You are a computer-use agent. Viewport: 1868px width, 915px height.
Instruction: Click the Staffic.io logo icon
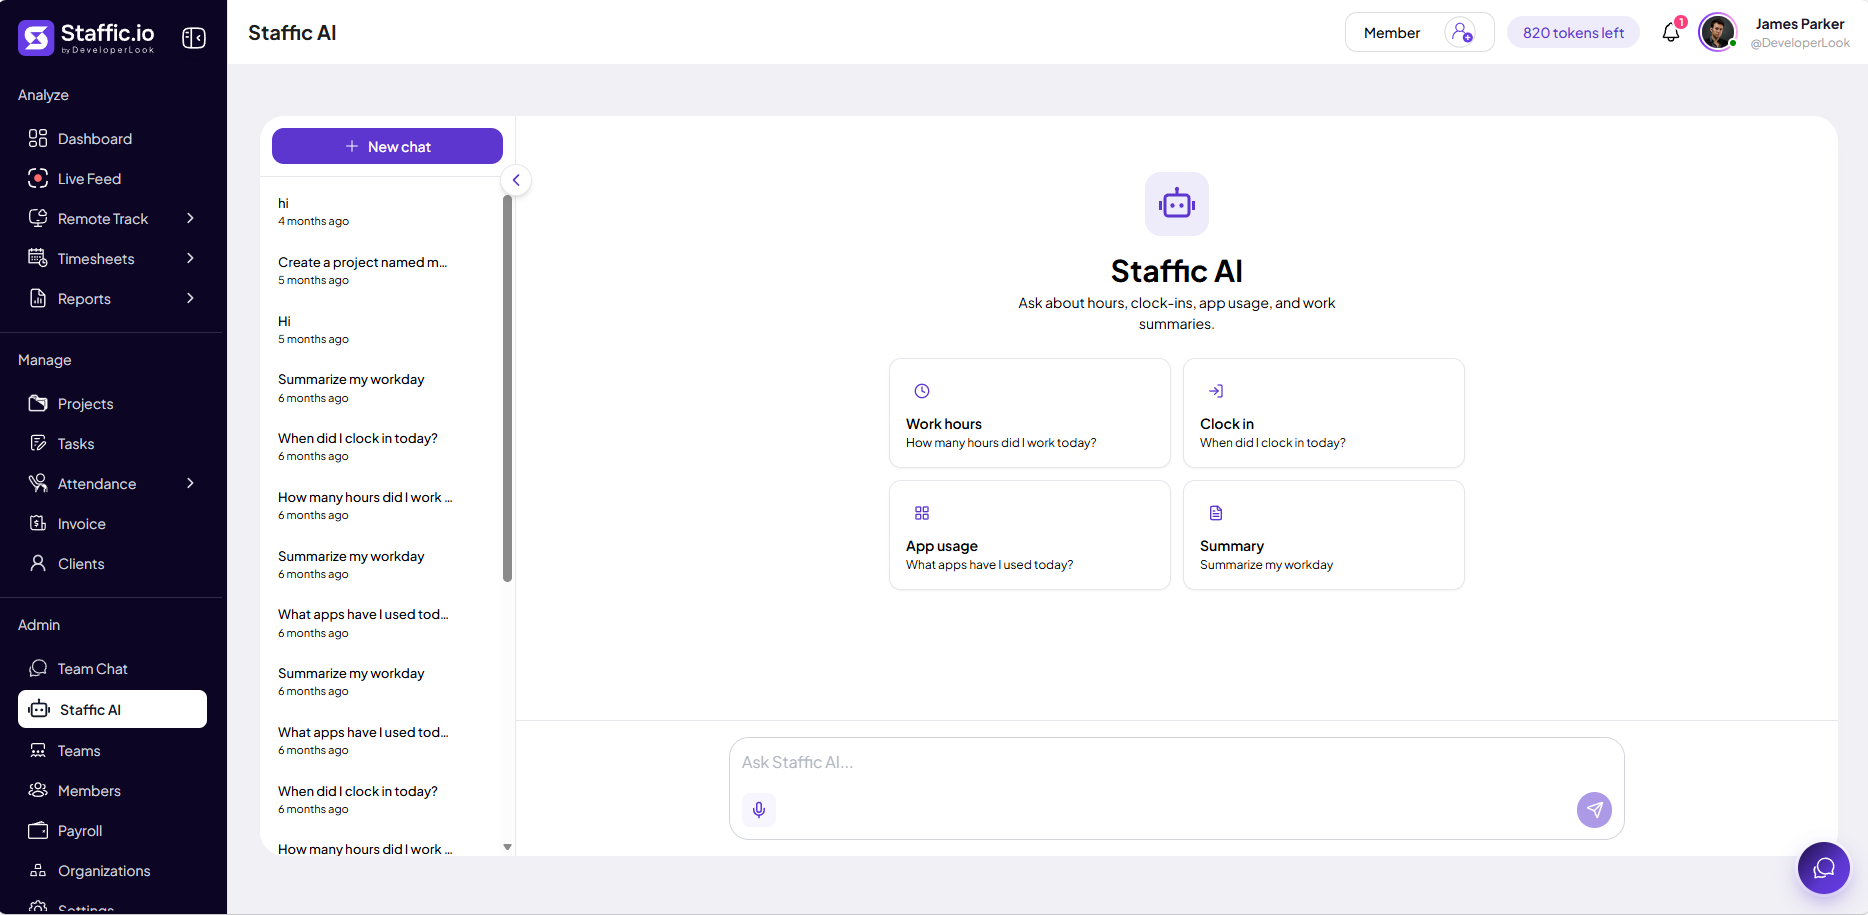coord(36,38)
